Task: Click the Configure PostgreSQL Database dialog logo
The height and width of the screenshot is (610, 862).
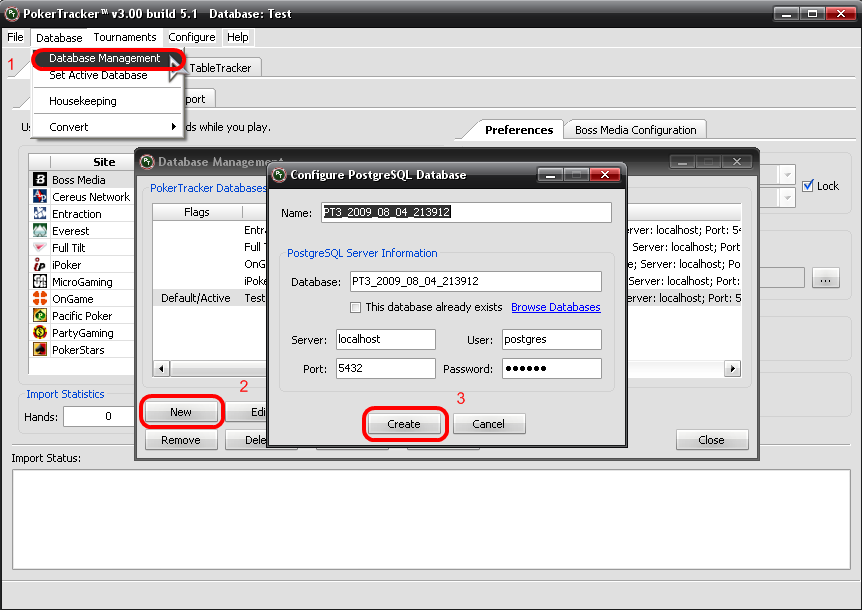Action: pyautogui.click(x=279, y=175)
